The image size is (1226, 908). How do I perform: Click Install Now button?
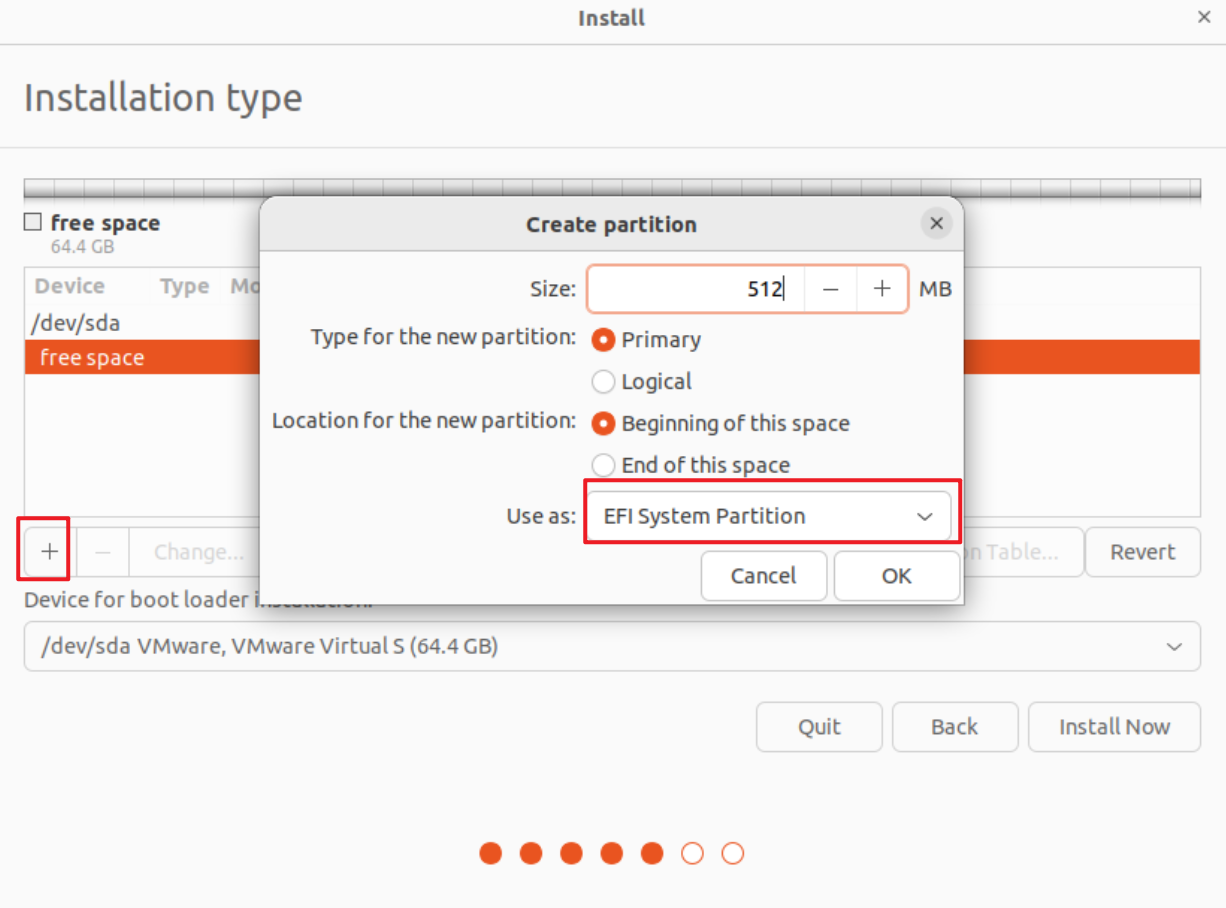click(x=1114, y=727)
